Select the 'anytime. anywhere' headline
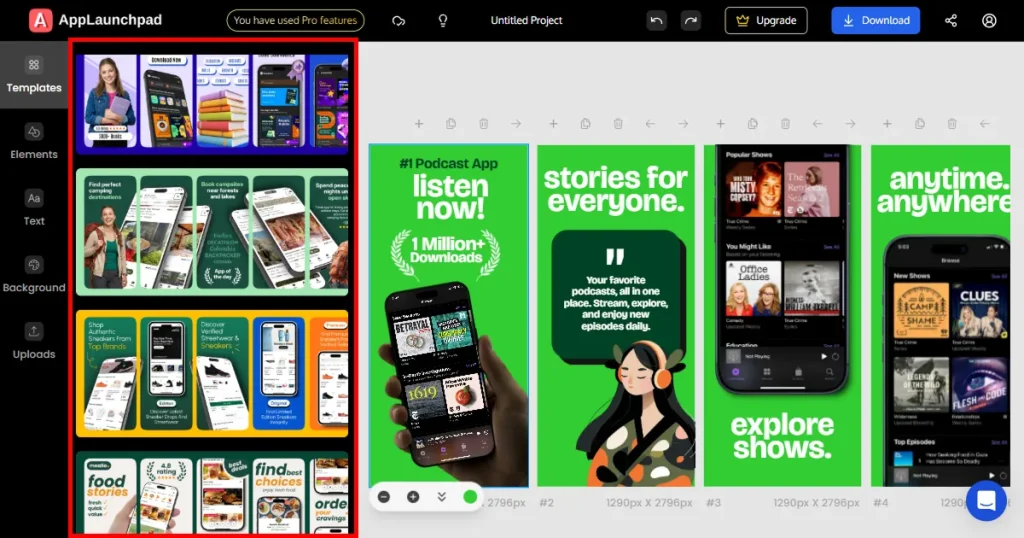This screenshot has width=1024, height=538. [944, 190]
